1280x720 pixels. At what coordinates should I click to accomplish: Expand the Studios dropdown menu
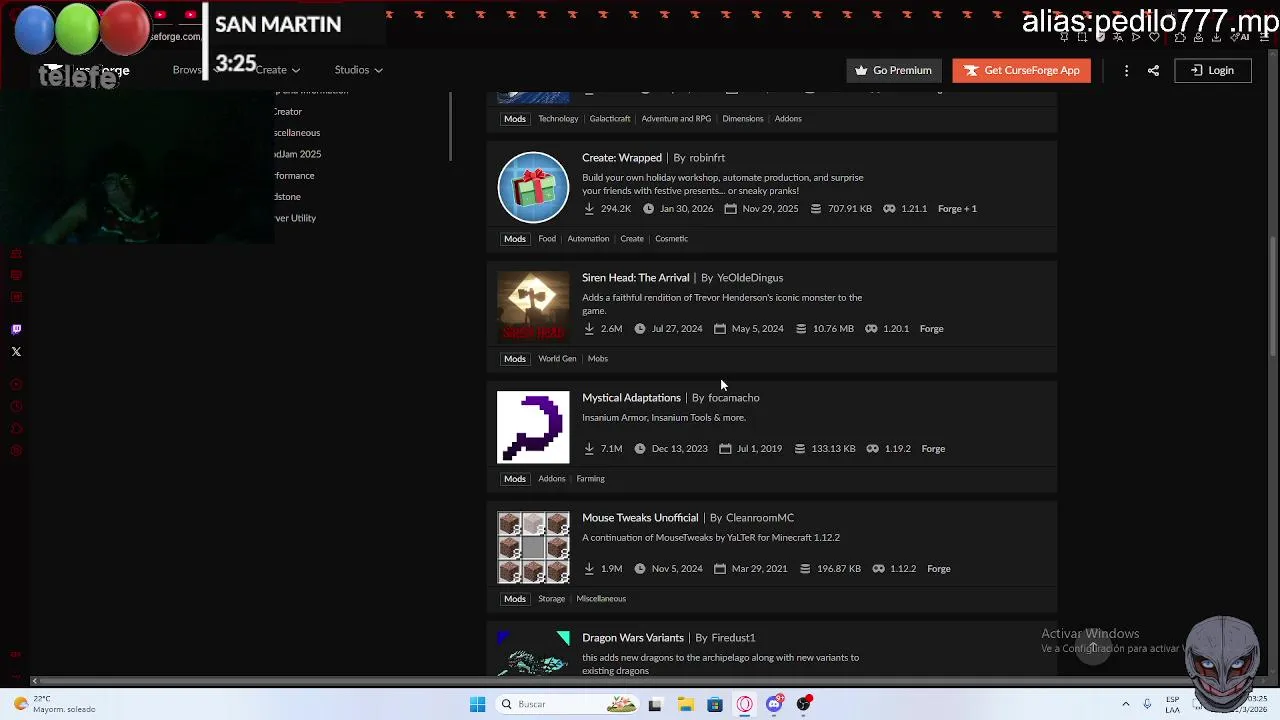358,70
